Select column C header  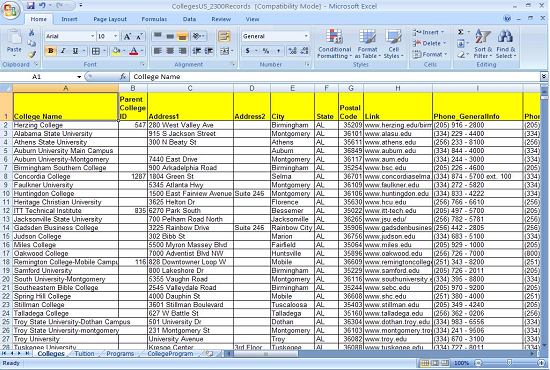click(190, 88)
